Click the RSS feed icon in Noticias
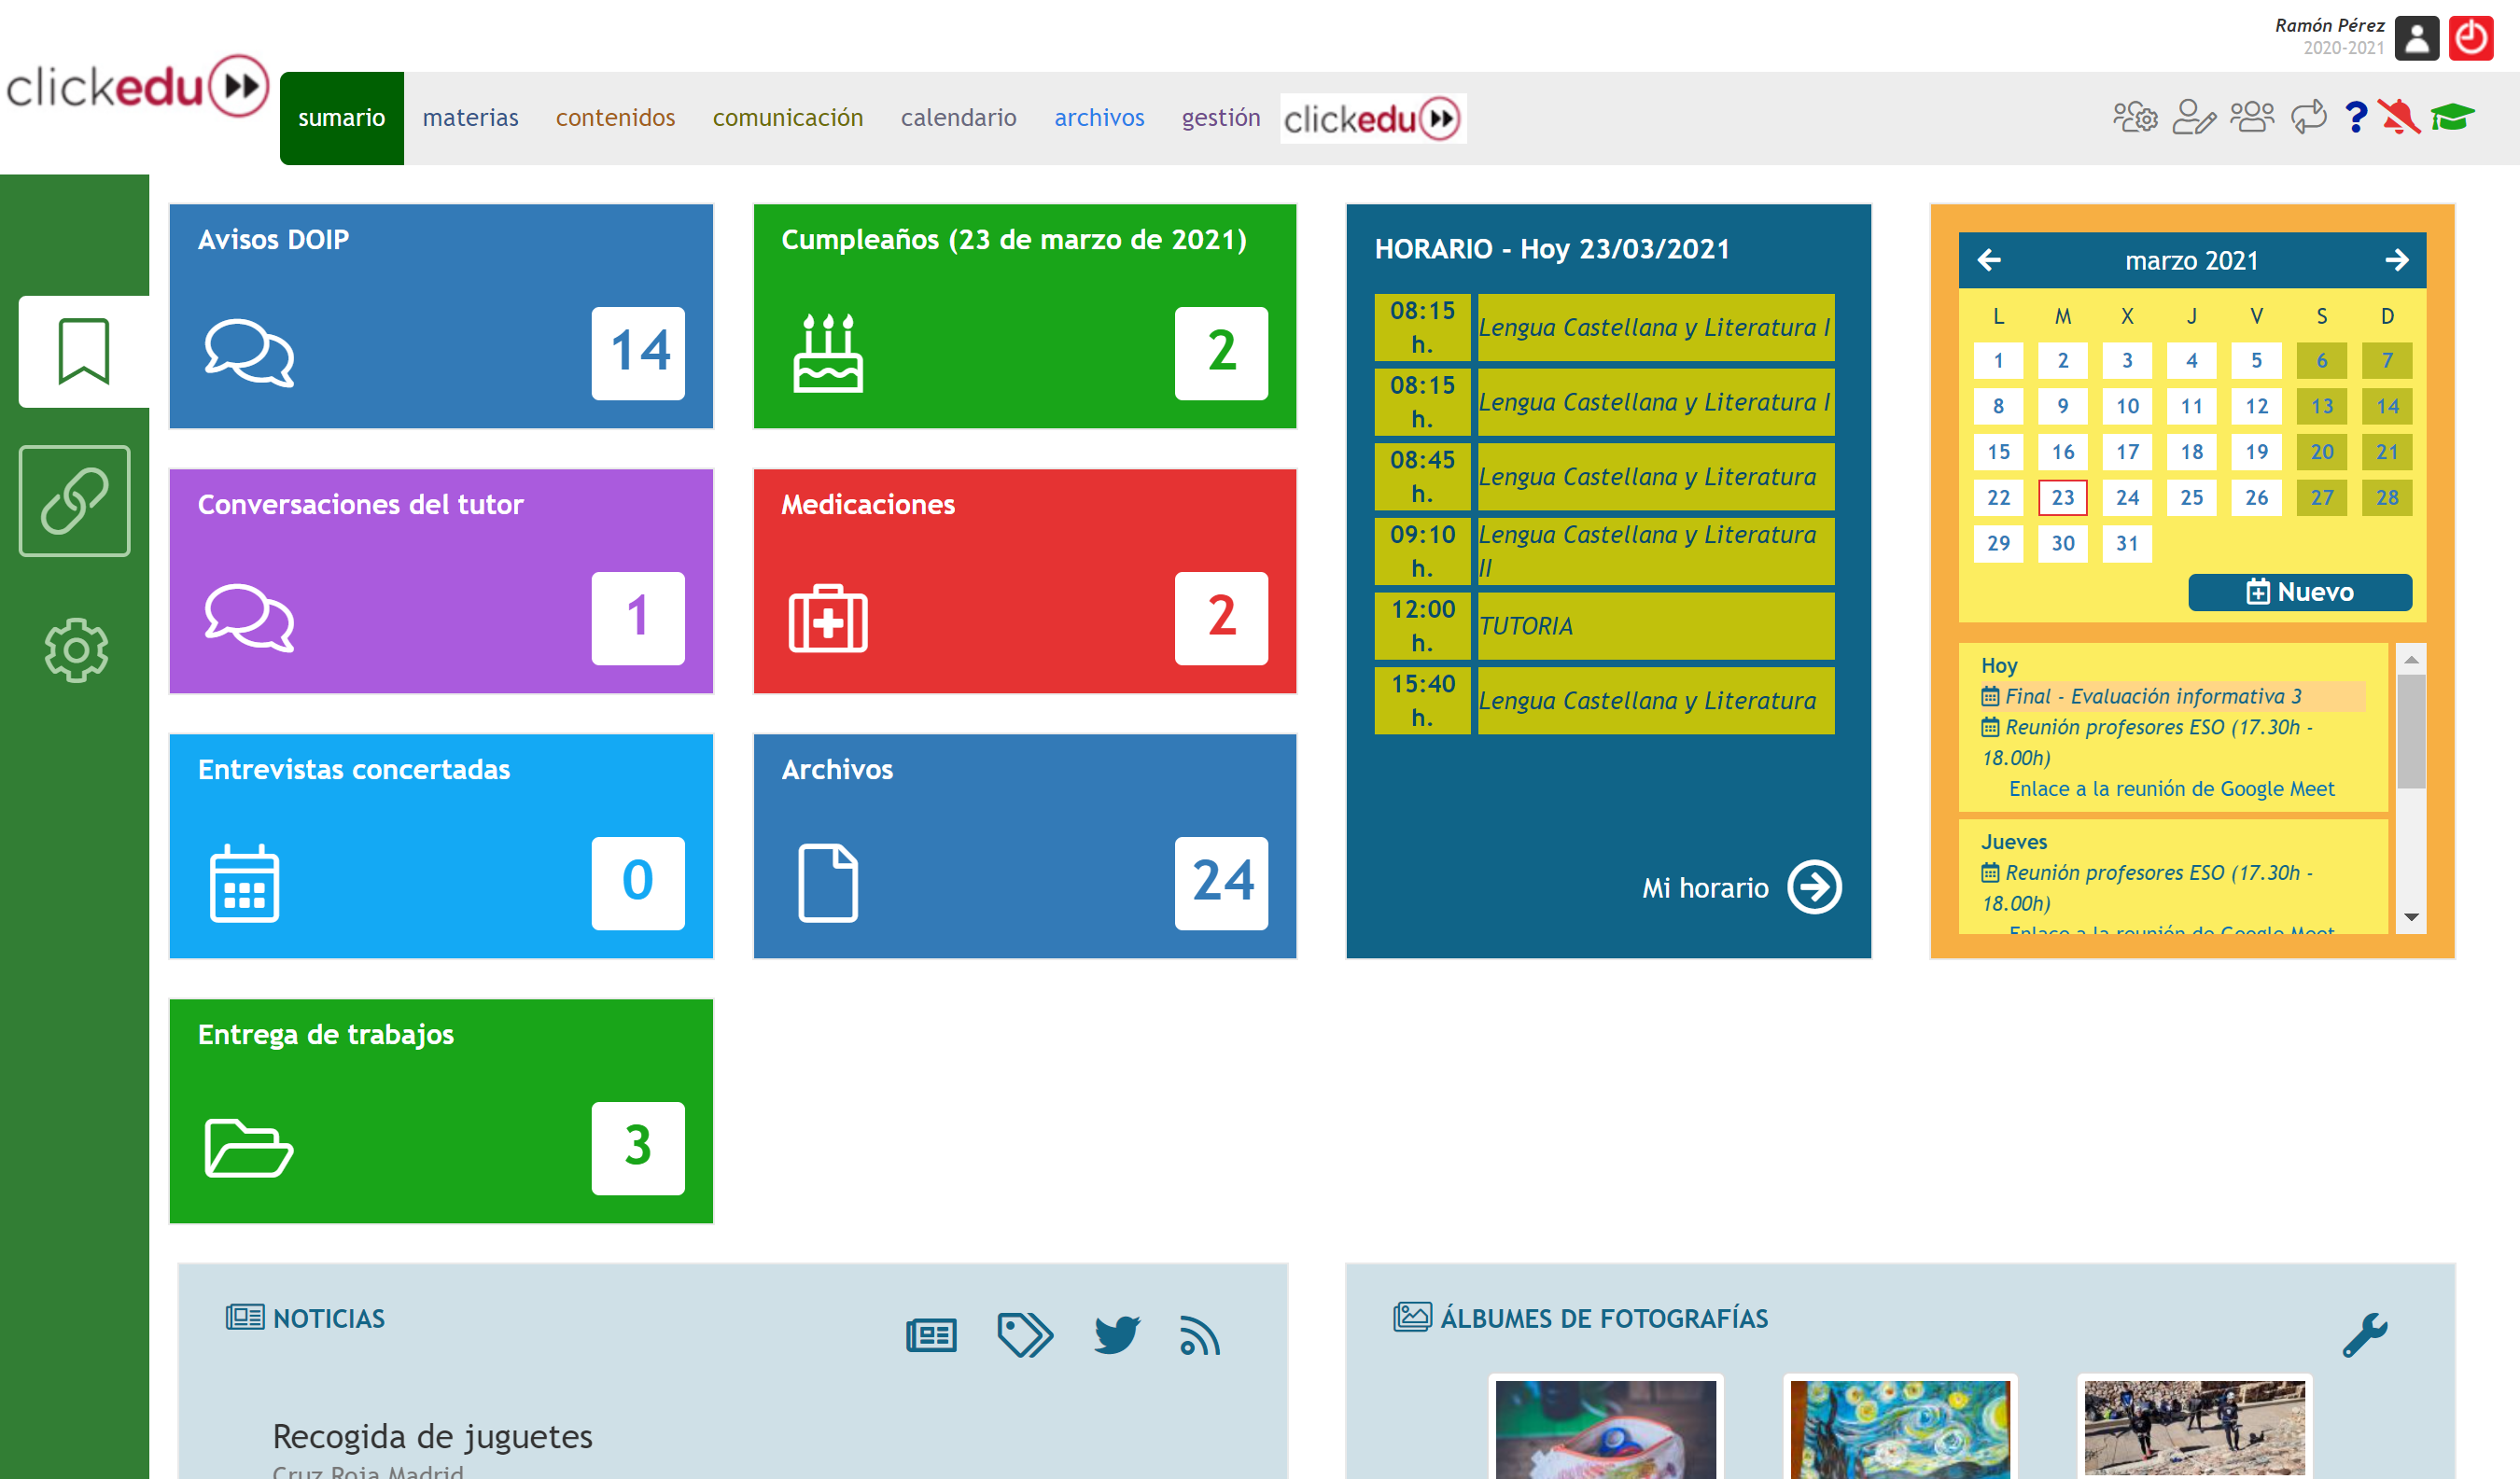Image resolution: width=2520 pixels, height=1479 pixels. coord(1199,1336)
